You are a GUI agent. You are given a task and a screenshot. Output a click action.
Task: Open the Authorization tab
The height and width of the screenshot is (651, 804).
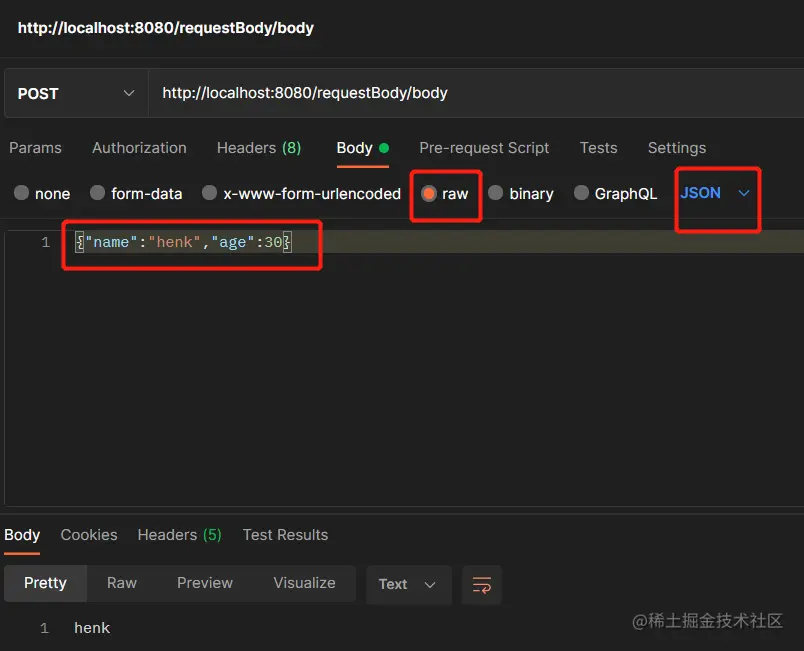click(139, 148)
